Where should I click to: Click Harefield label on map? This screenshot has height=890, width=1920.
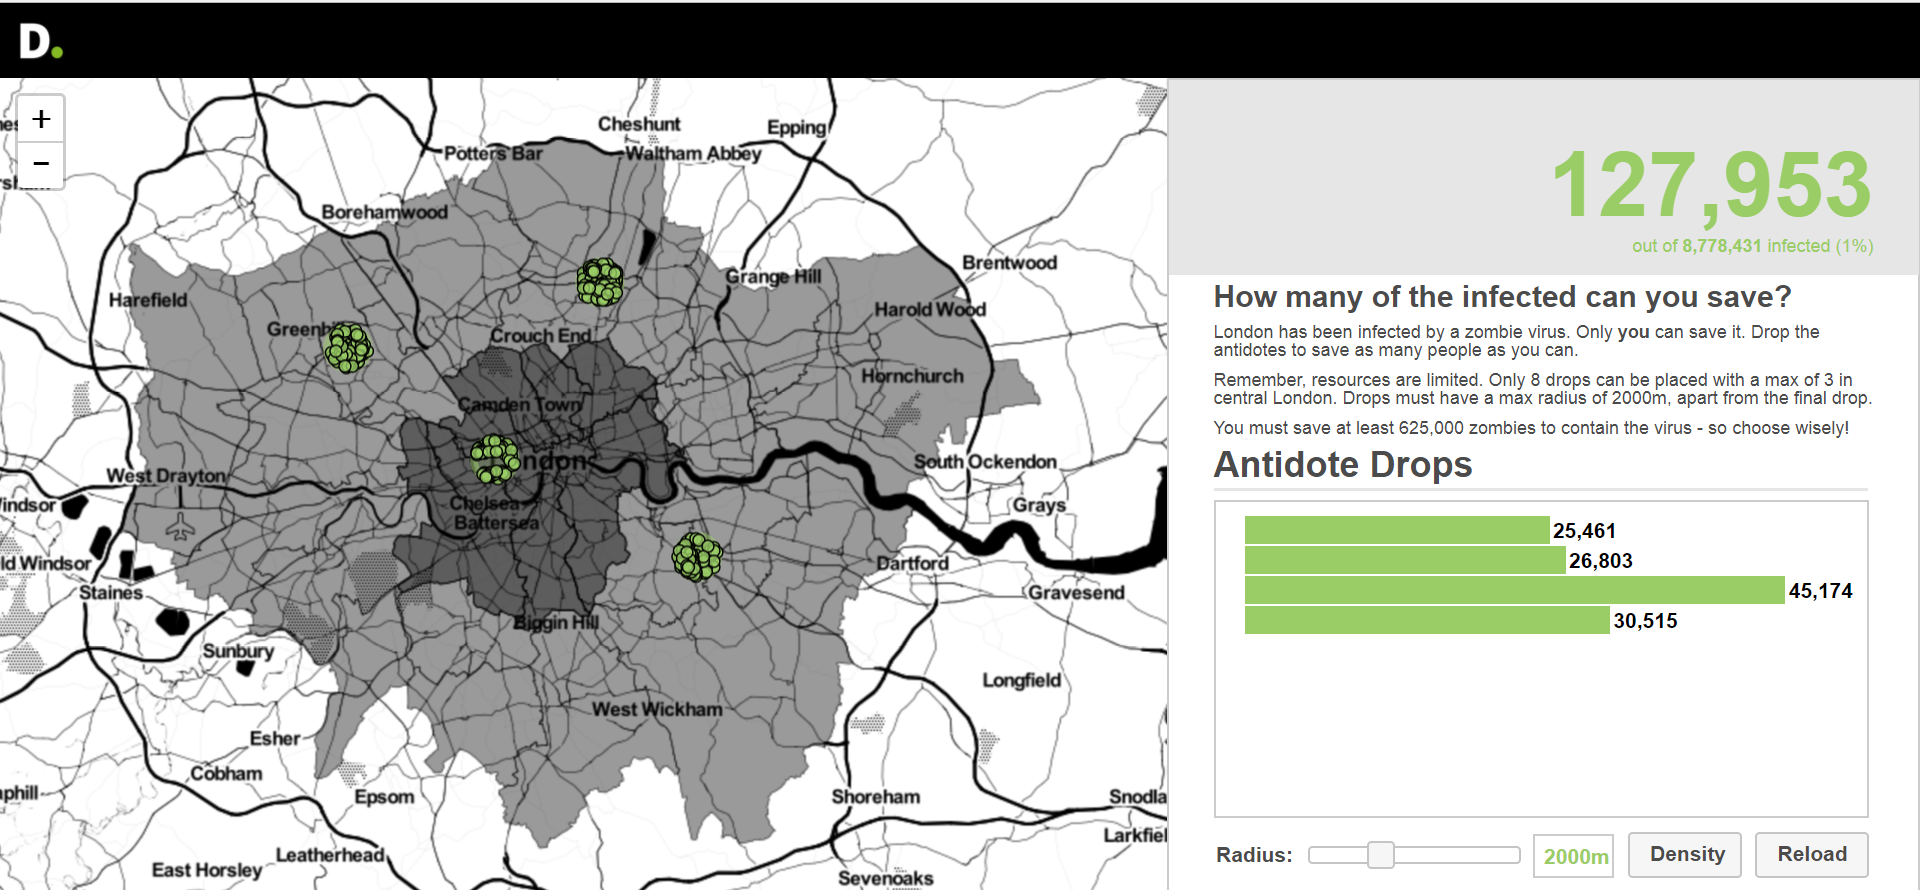[x=148, y=300]
